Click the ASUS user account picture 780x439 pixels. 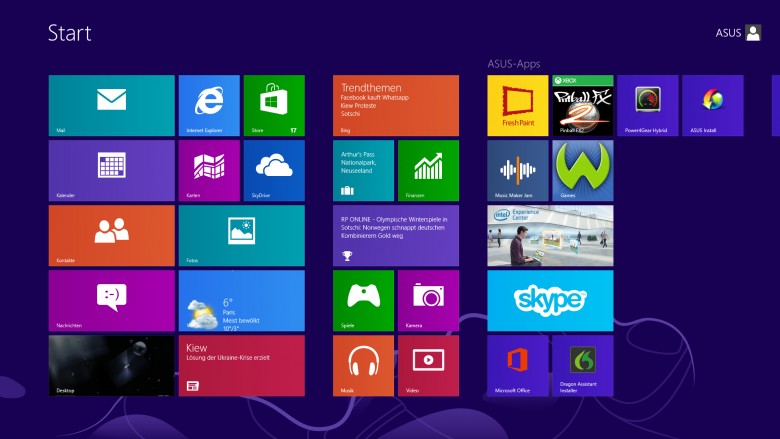click(x=753, y=33)
